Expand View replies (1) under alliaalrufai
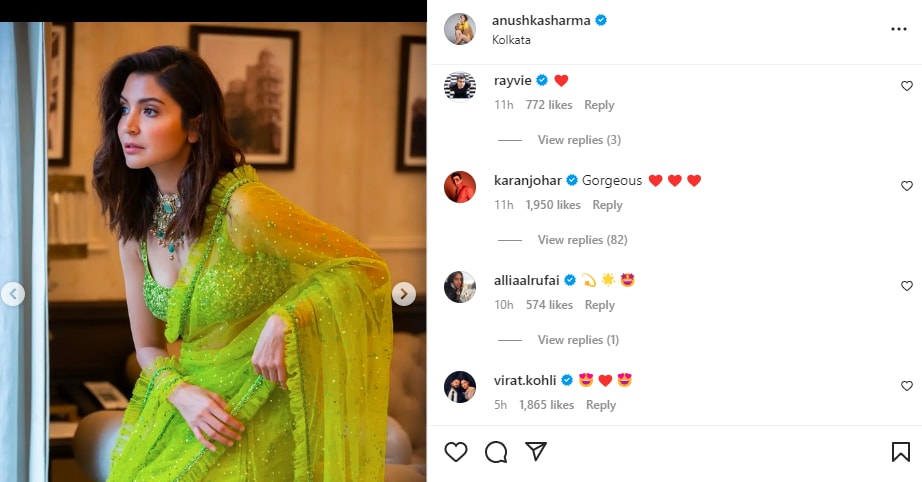 click(x=579, y=340)
